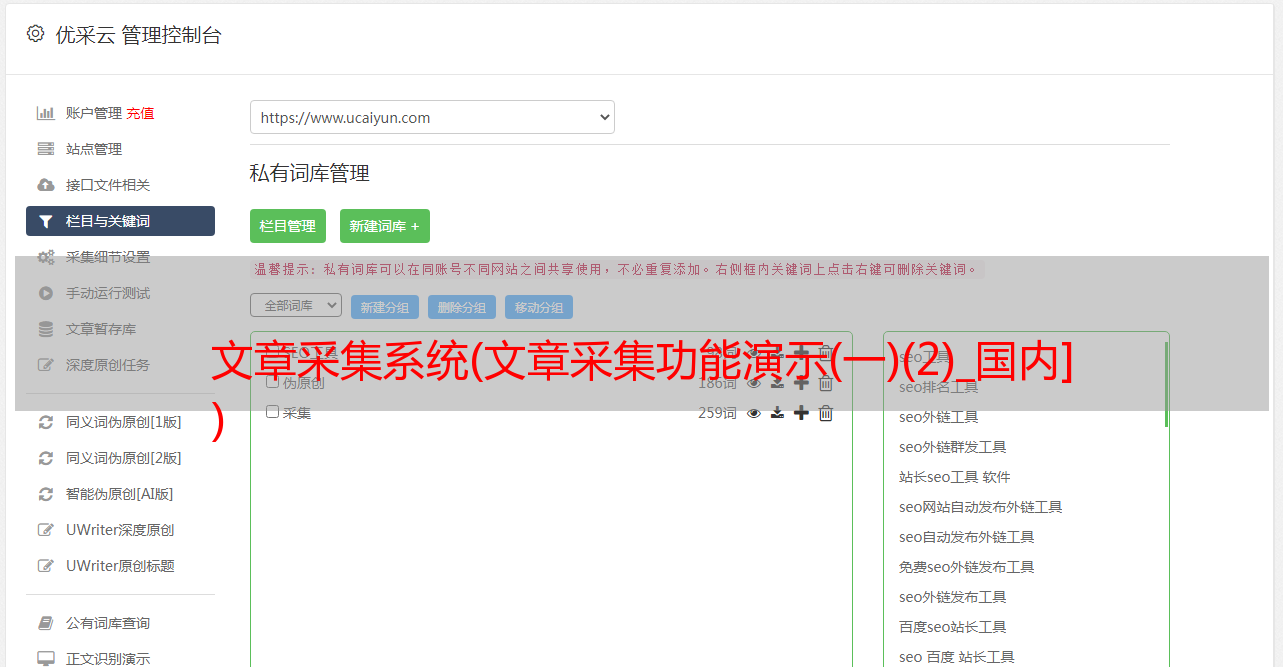Click the 移动分组 button

pos(539,307)
